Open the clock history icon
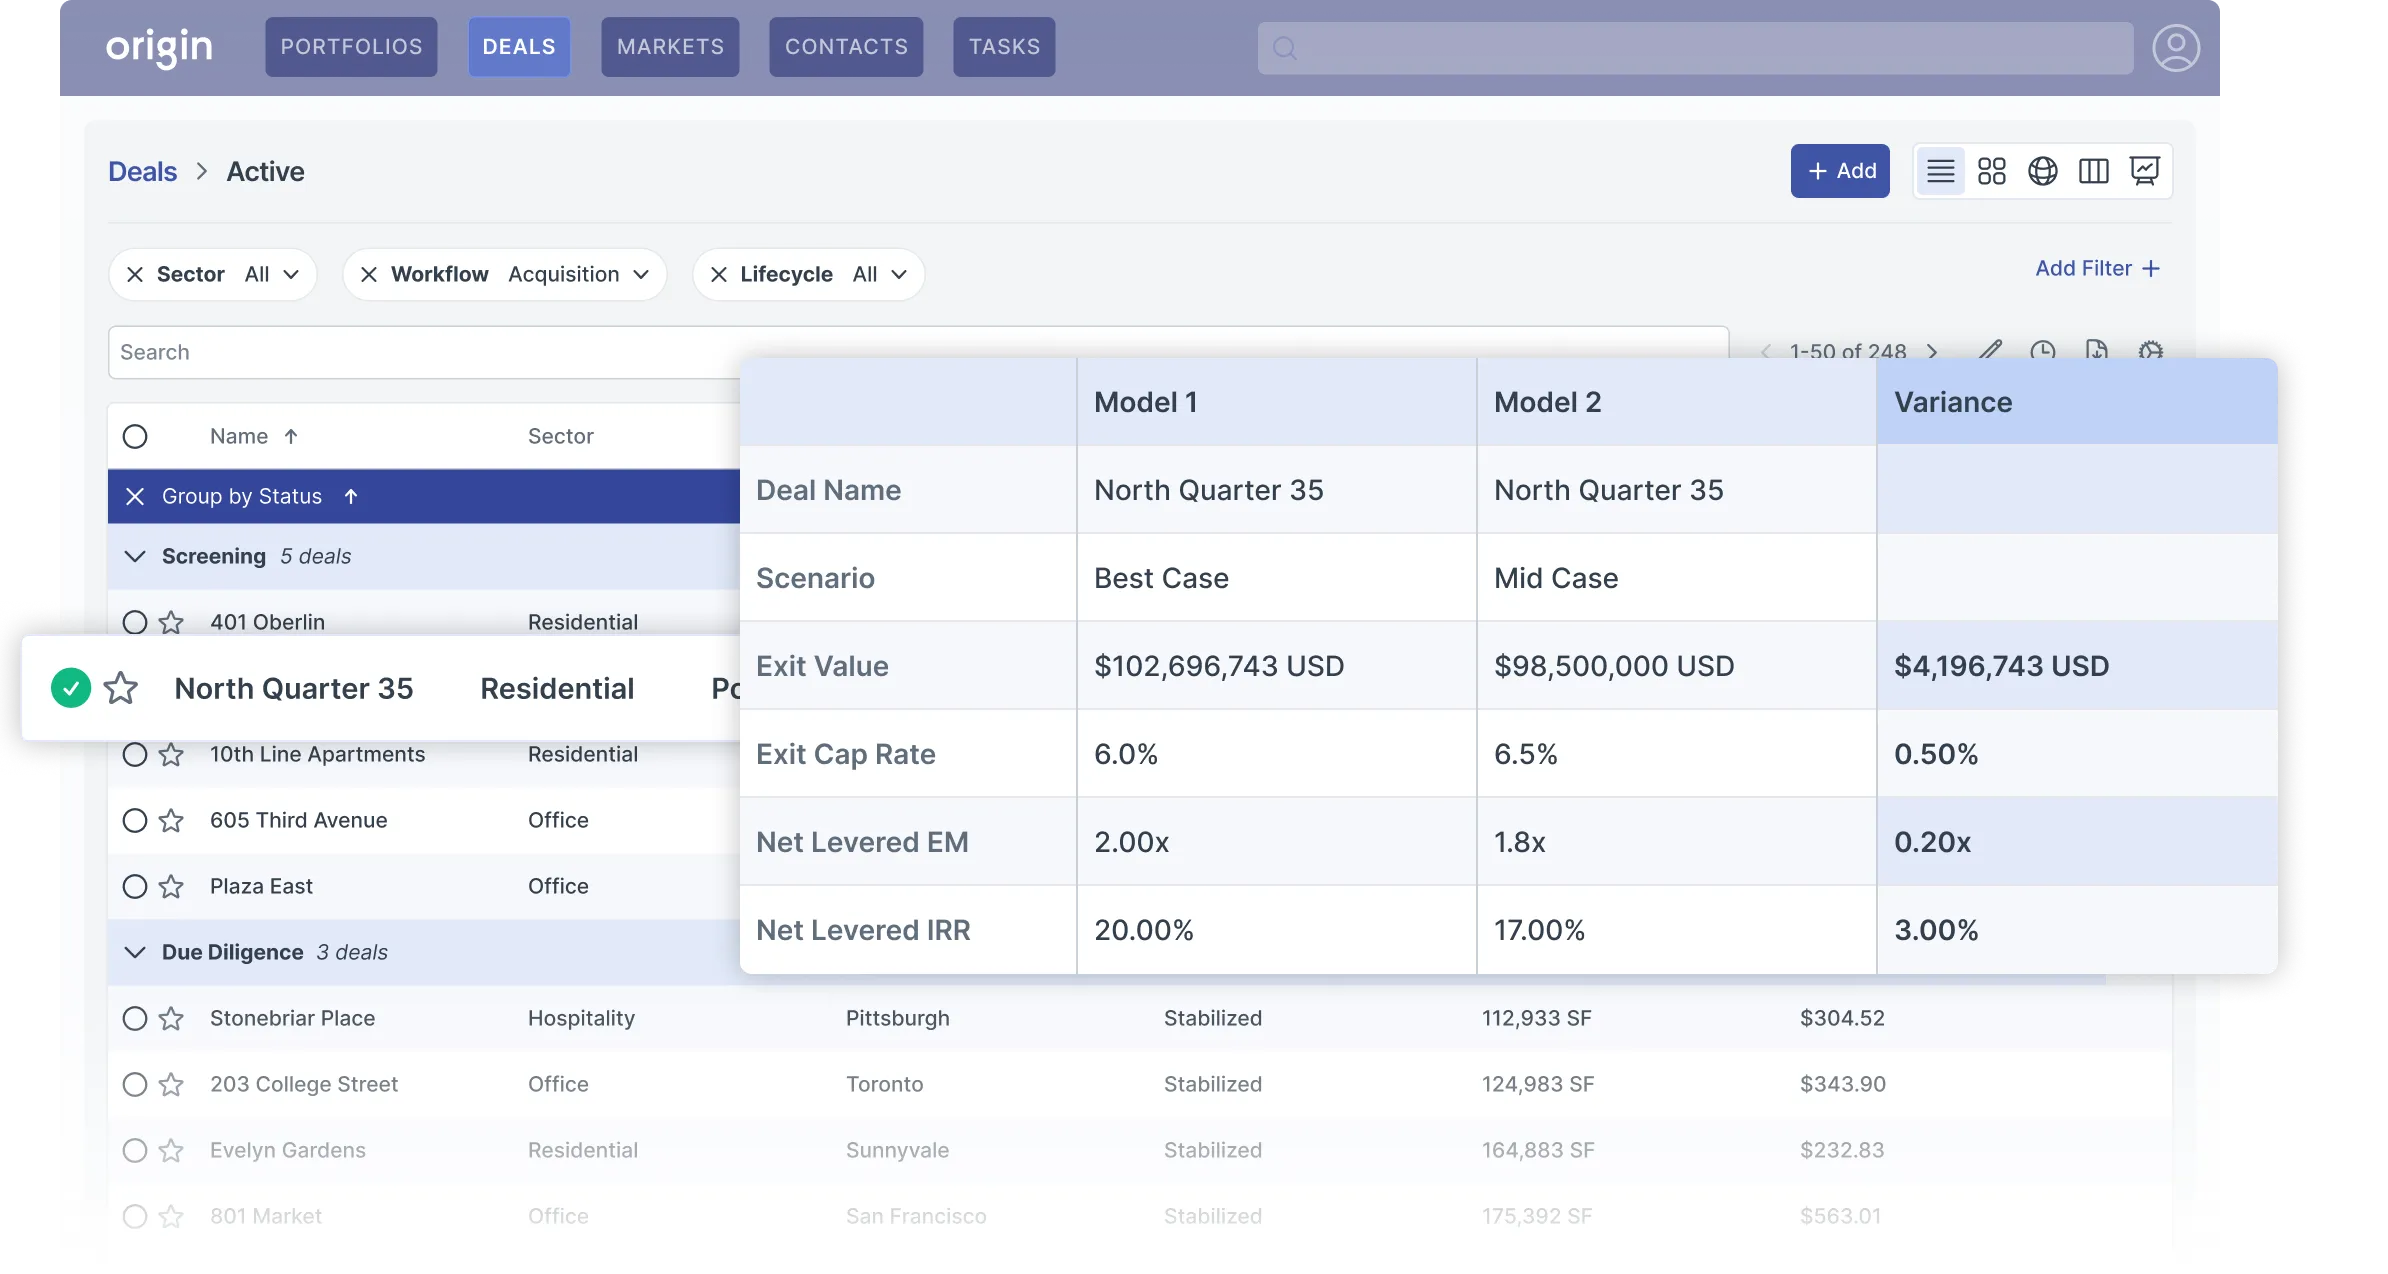Viewport: 2388px width, 1274px height. (2042, 349)
